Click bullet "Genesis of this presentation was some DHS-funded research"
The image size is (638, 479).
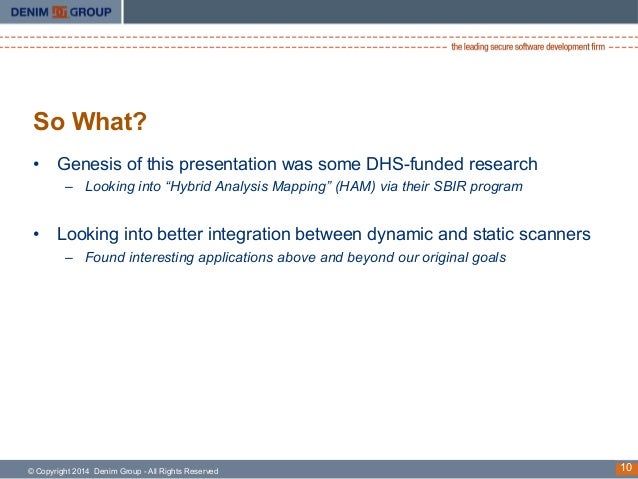tap(297, 164)
